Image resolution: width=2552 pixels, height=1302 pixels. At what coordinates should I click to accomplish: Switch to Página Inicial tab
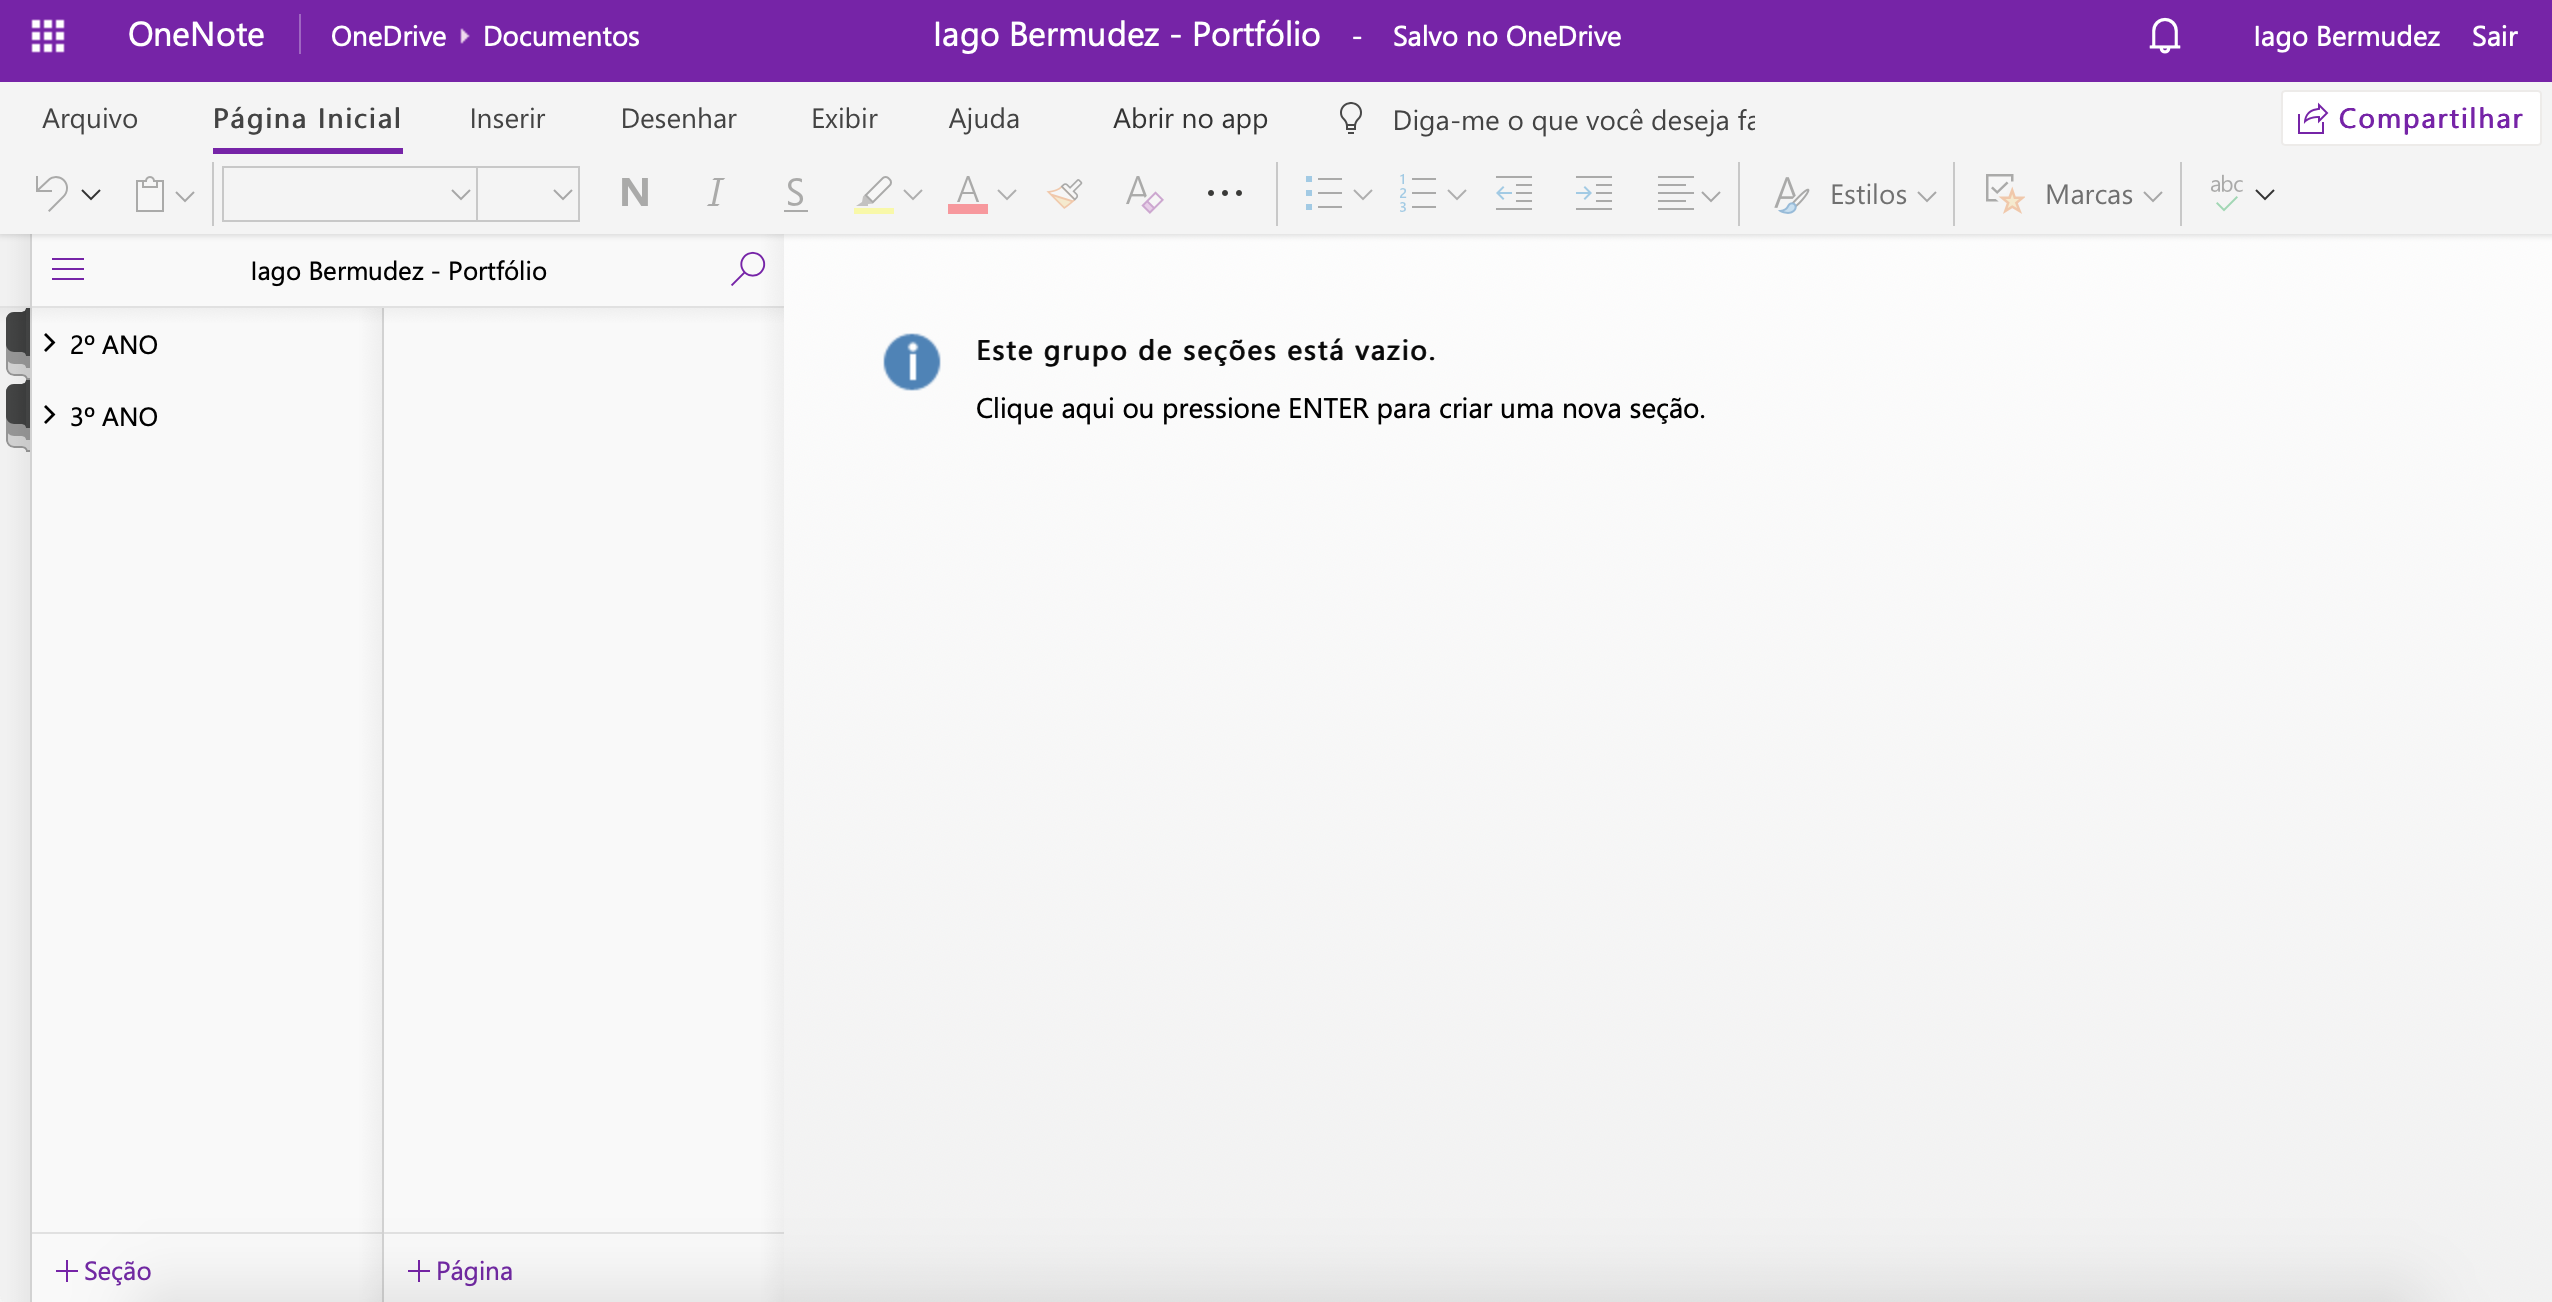tap(307, 119)
